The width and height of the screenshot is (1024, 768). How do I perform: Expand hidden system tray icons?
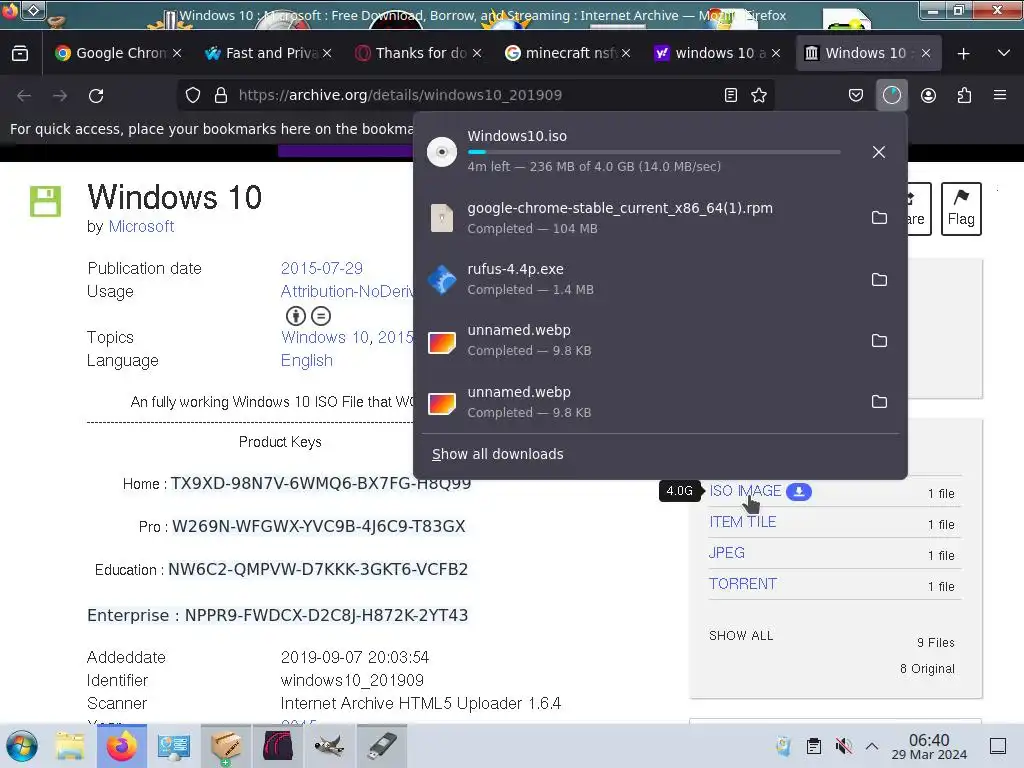[x=872, y=746]
